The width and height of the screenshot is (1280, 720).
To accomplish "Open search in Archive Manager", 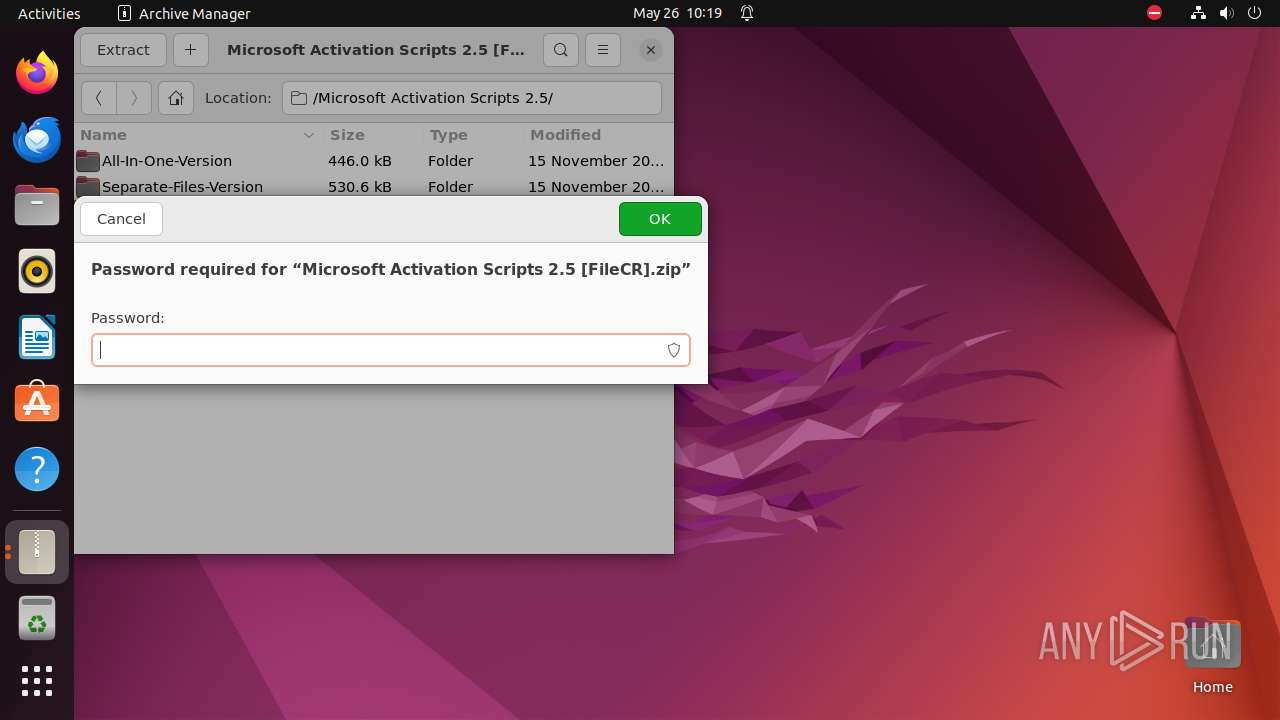I will tap(561, 50).
